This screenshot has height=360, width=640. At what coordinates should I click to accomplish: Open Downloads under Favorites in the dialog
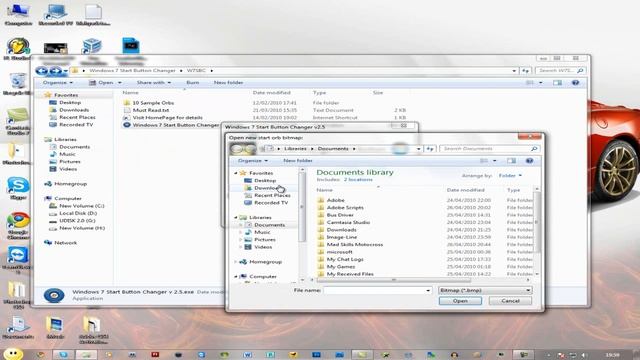[x=266, y=188]
